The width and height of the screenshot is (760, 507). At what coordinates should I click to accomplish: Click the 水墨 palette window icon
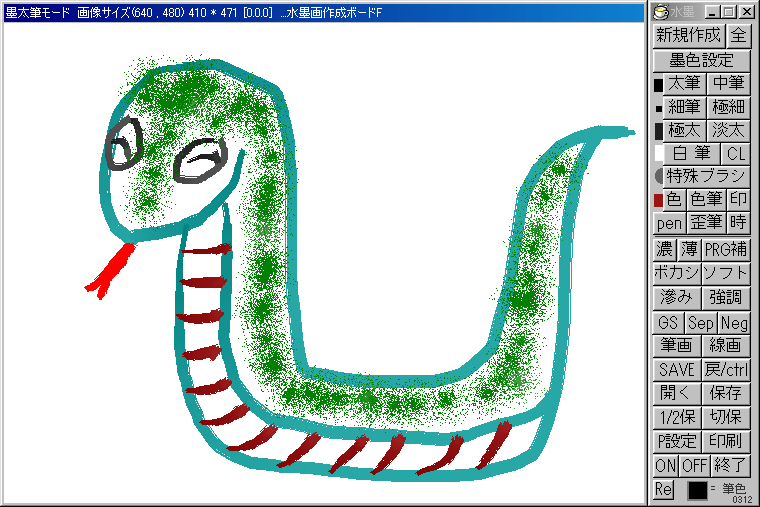click(660, 12)
